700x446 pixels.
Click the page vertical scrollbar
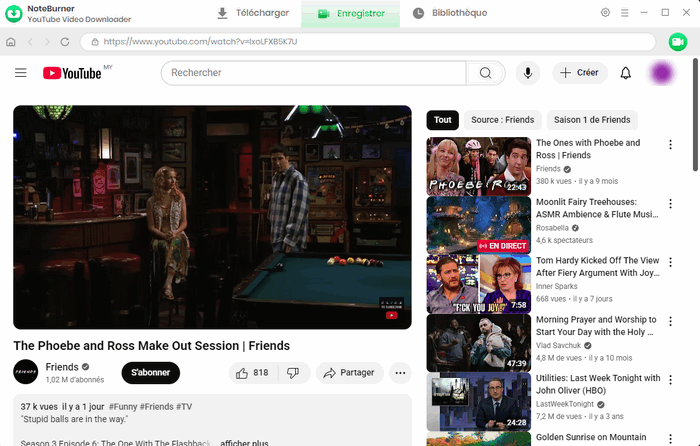(x=695, y=115)
